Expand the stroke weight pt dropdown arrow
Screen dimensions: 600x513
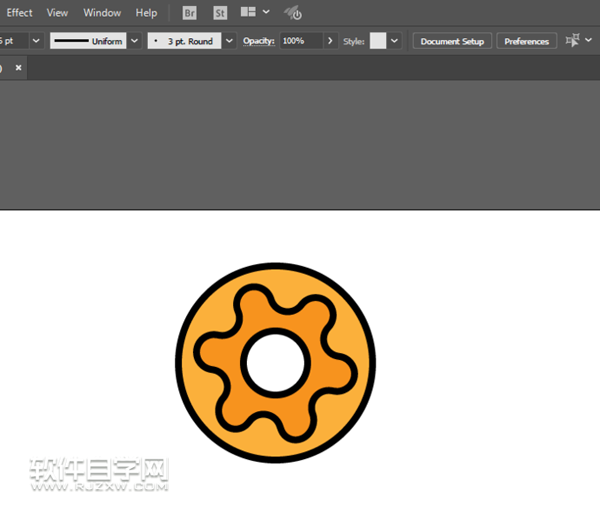click(x=36, y=41)
